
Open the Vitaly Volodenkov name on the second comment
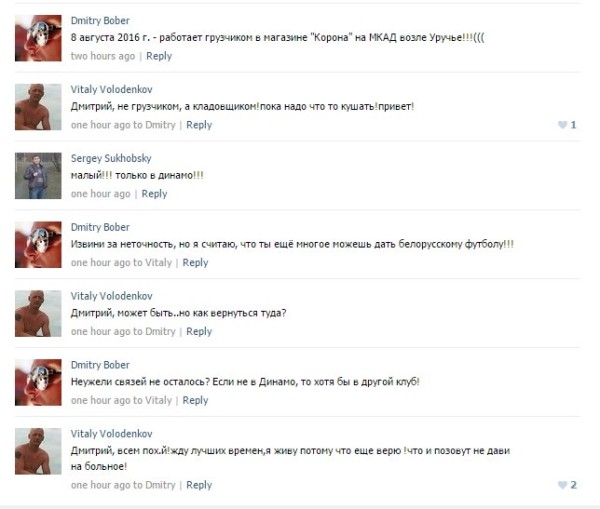pyautogui.click(x=111, y=90)
